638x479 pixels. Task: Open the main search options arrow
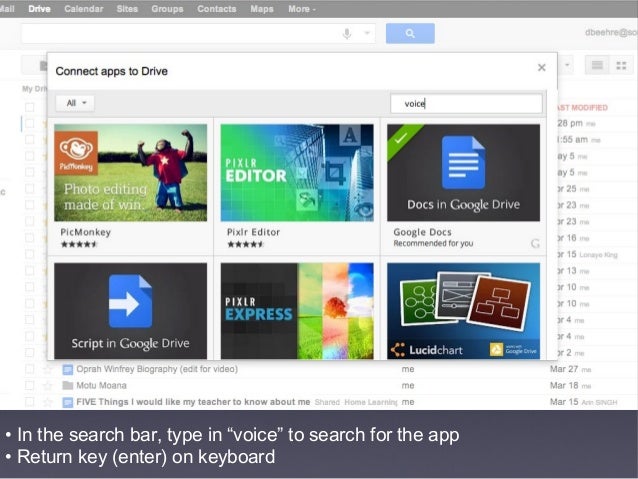click(x=367, y=33)
